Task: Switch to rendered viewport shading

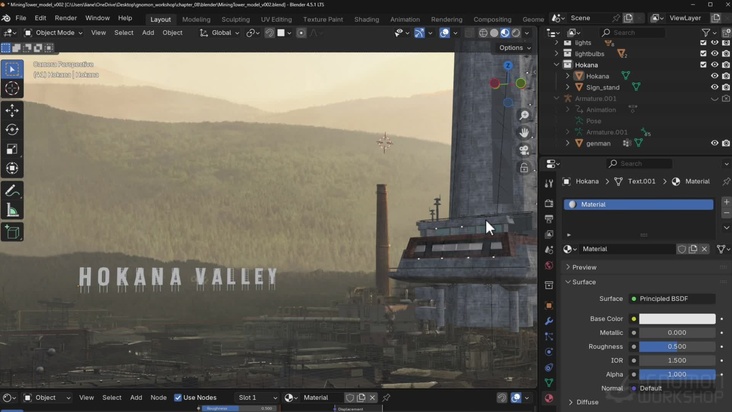Action: [x=516, y=33]
